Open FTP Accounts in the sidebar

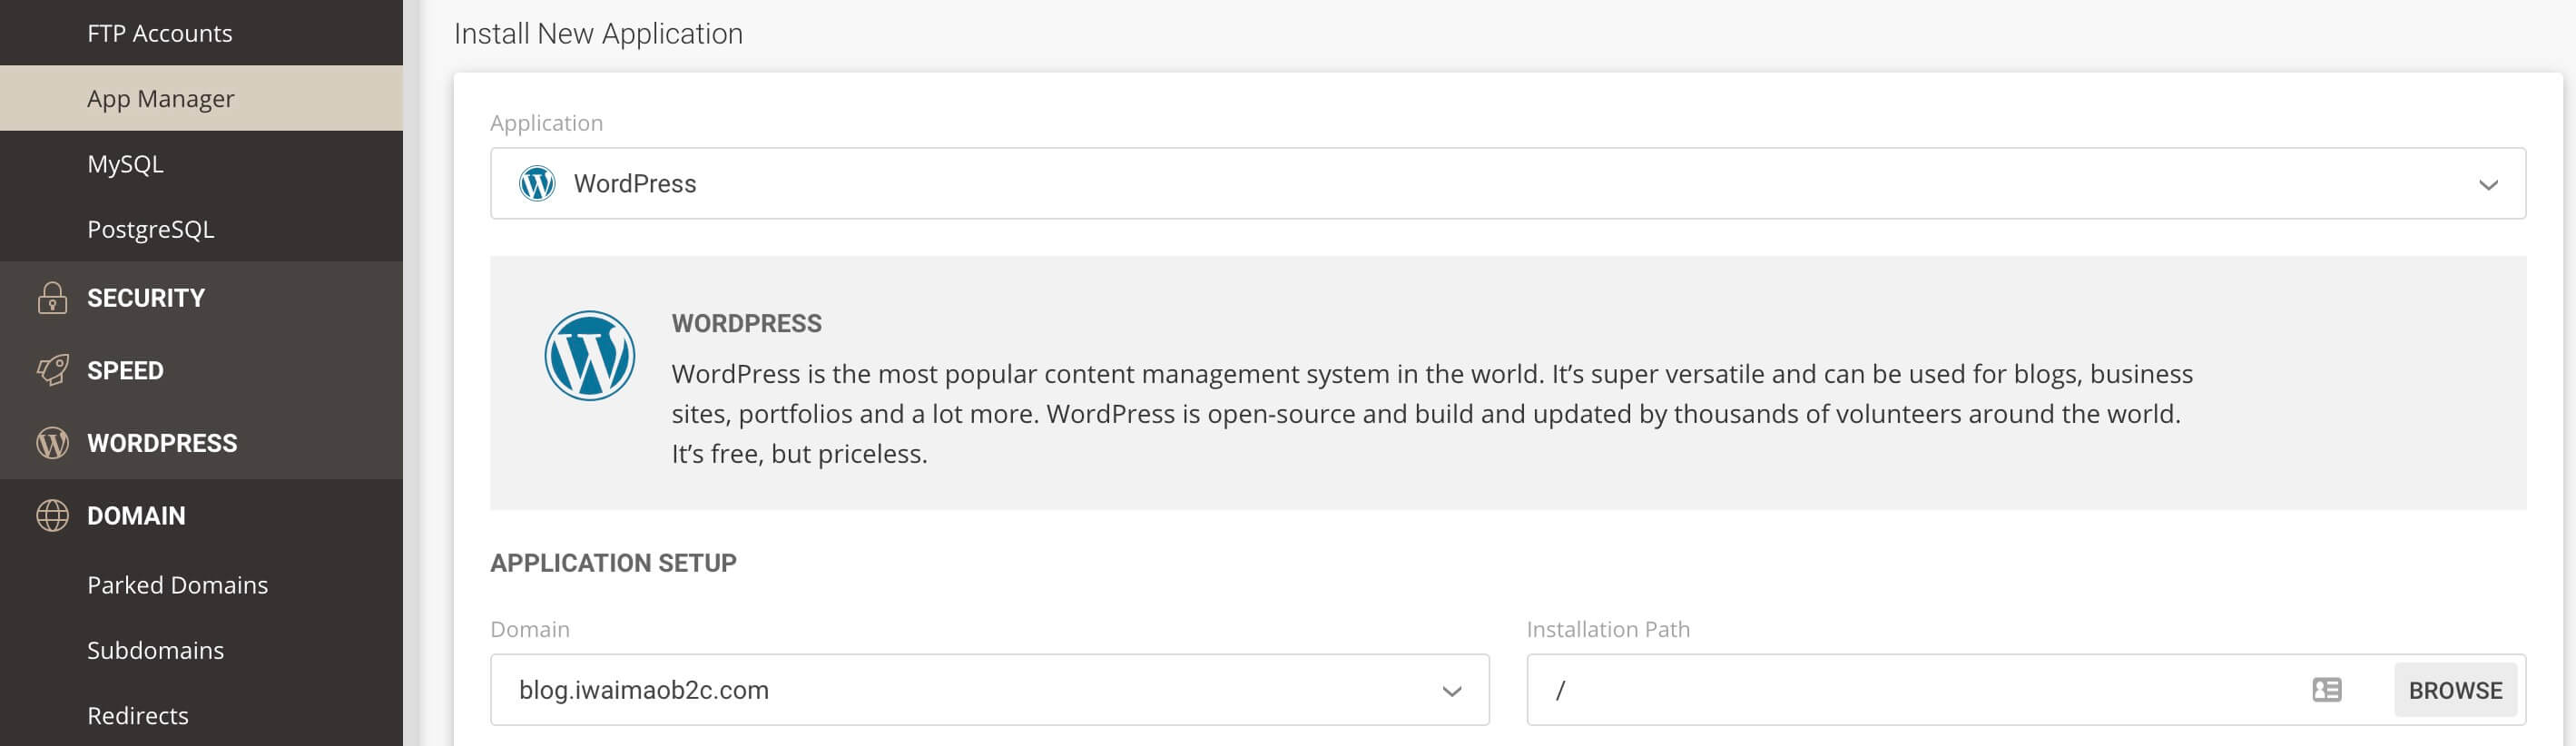click(x=159, y=33)
